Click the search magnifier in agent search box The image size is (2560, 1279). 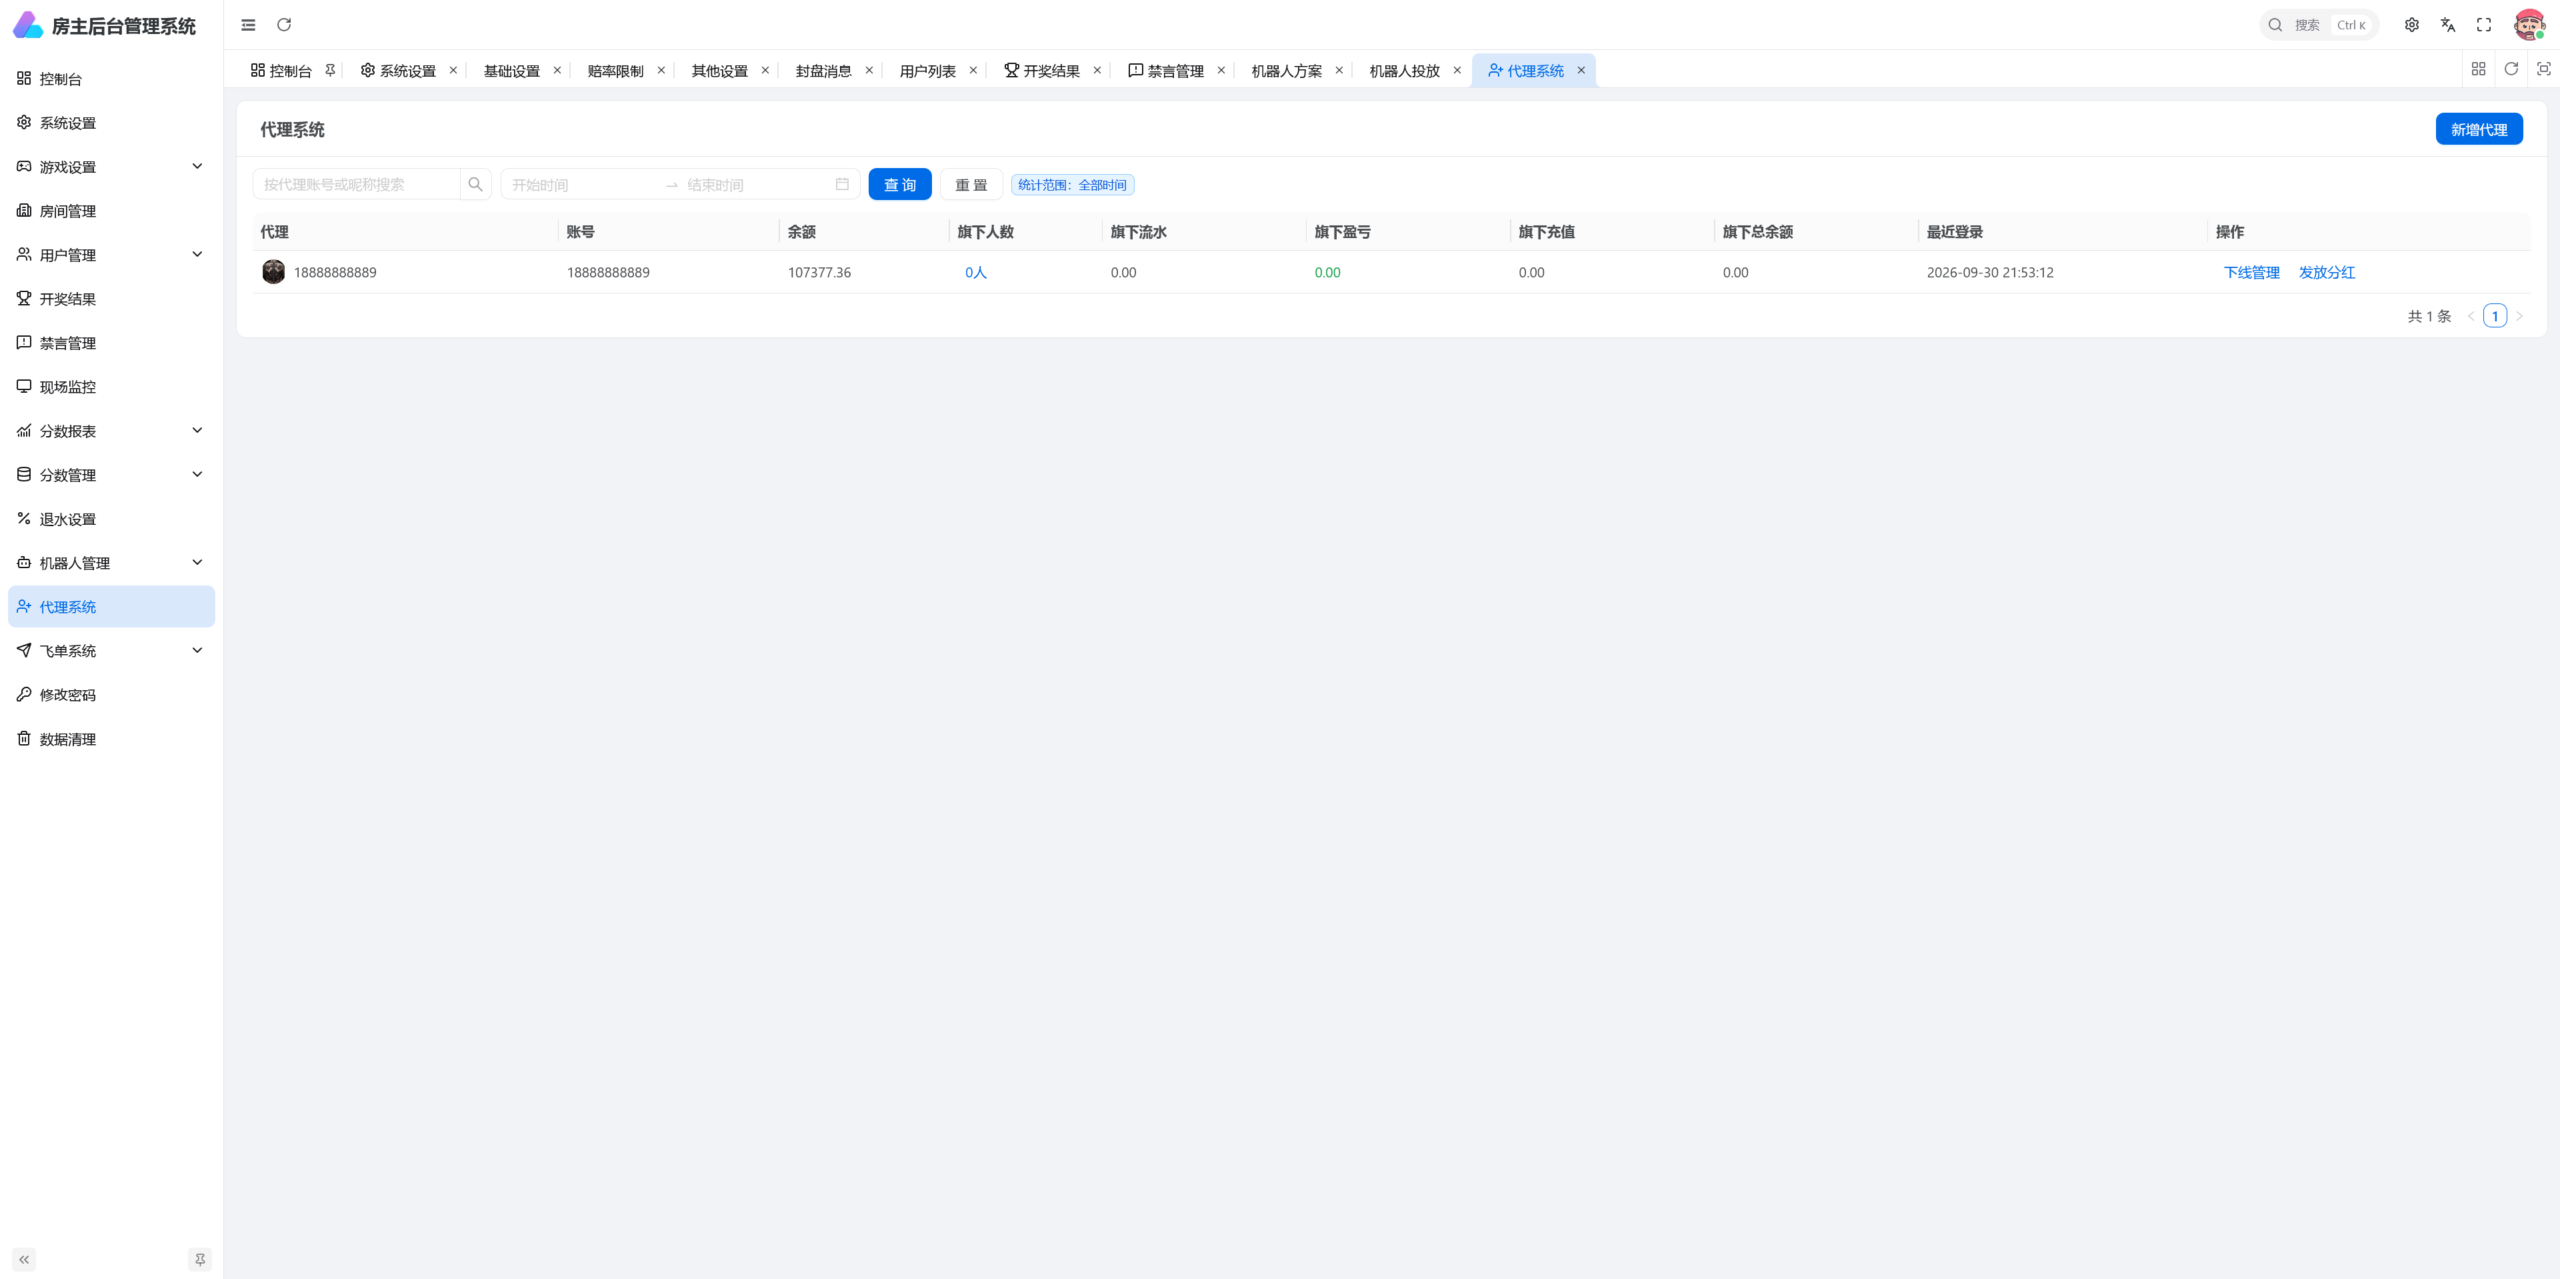pos(475,184)
